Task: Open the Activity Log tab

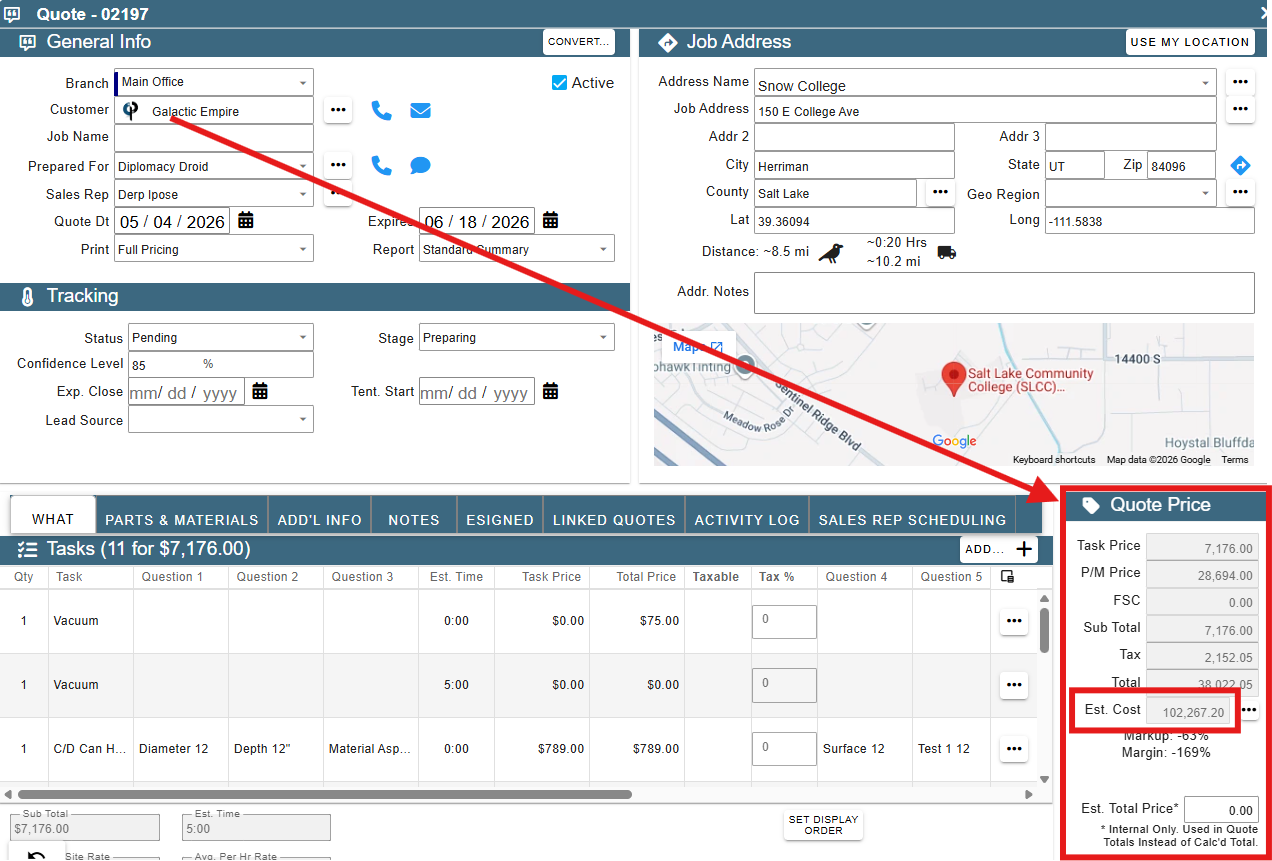Action: tap(747, 519)
